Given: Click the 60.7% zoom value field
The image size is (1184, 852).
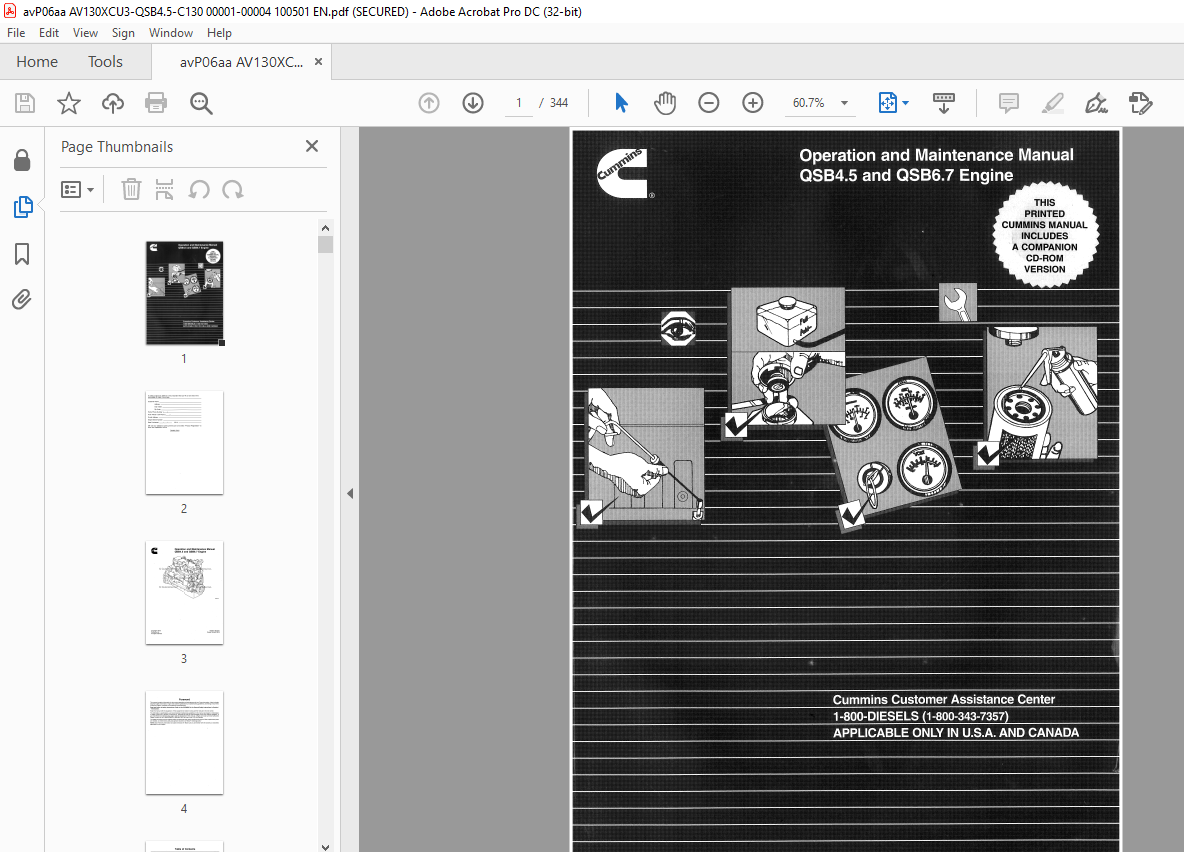Looking at the screenshot, I should coord(809,103).
